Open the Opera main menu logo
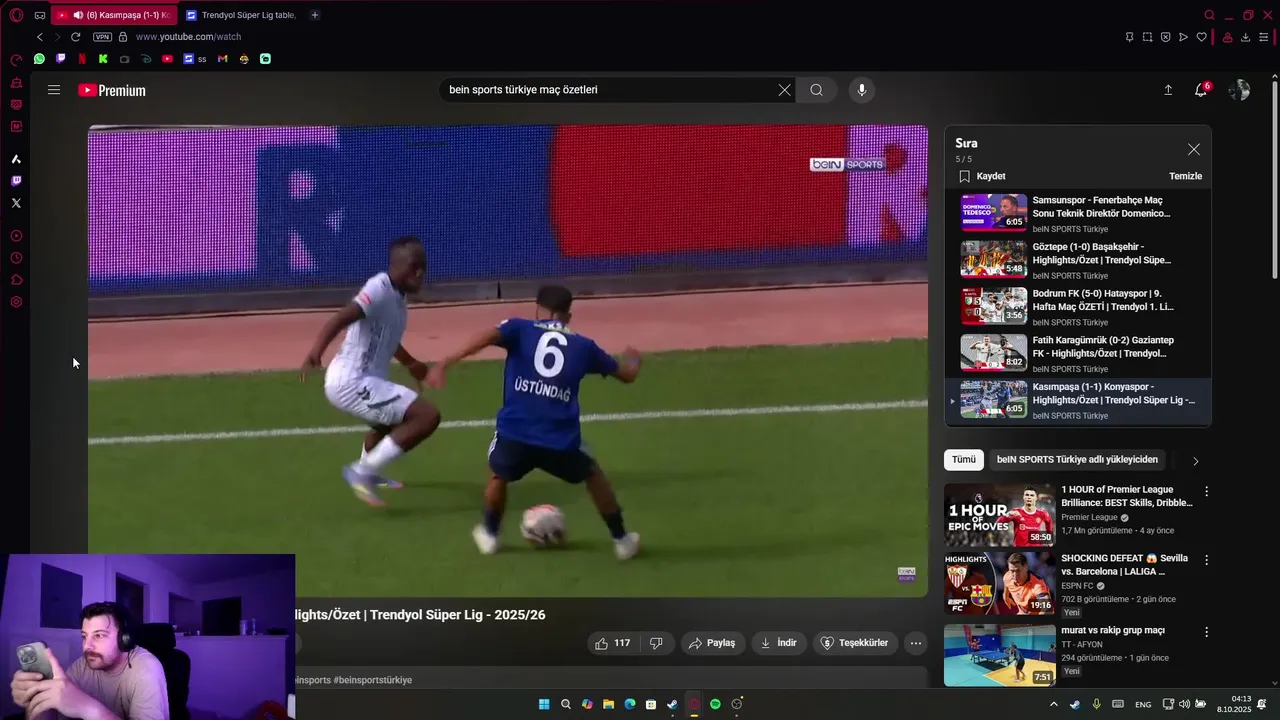Image resolution: width=1280 pixels, height=720 pixels. (x=16, y=15)
